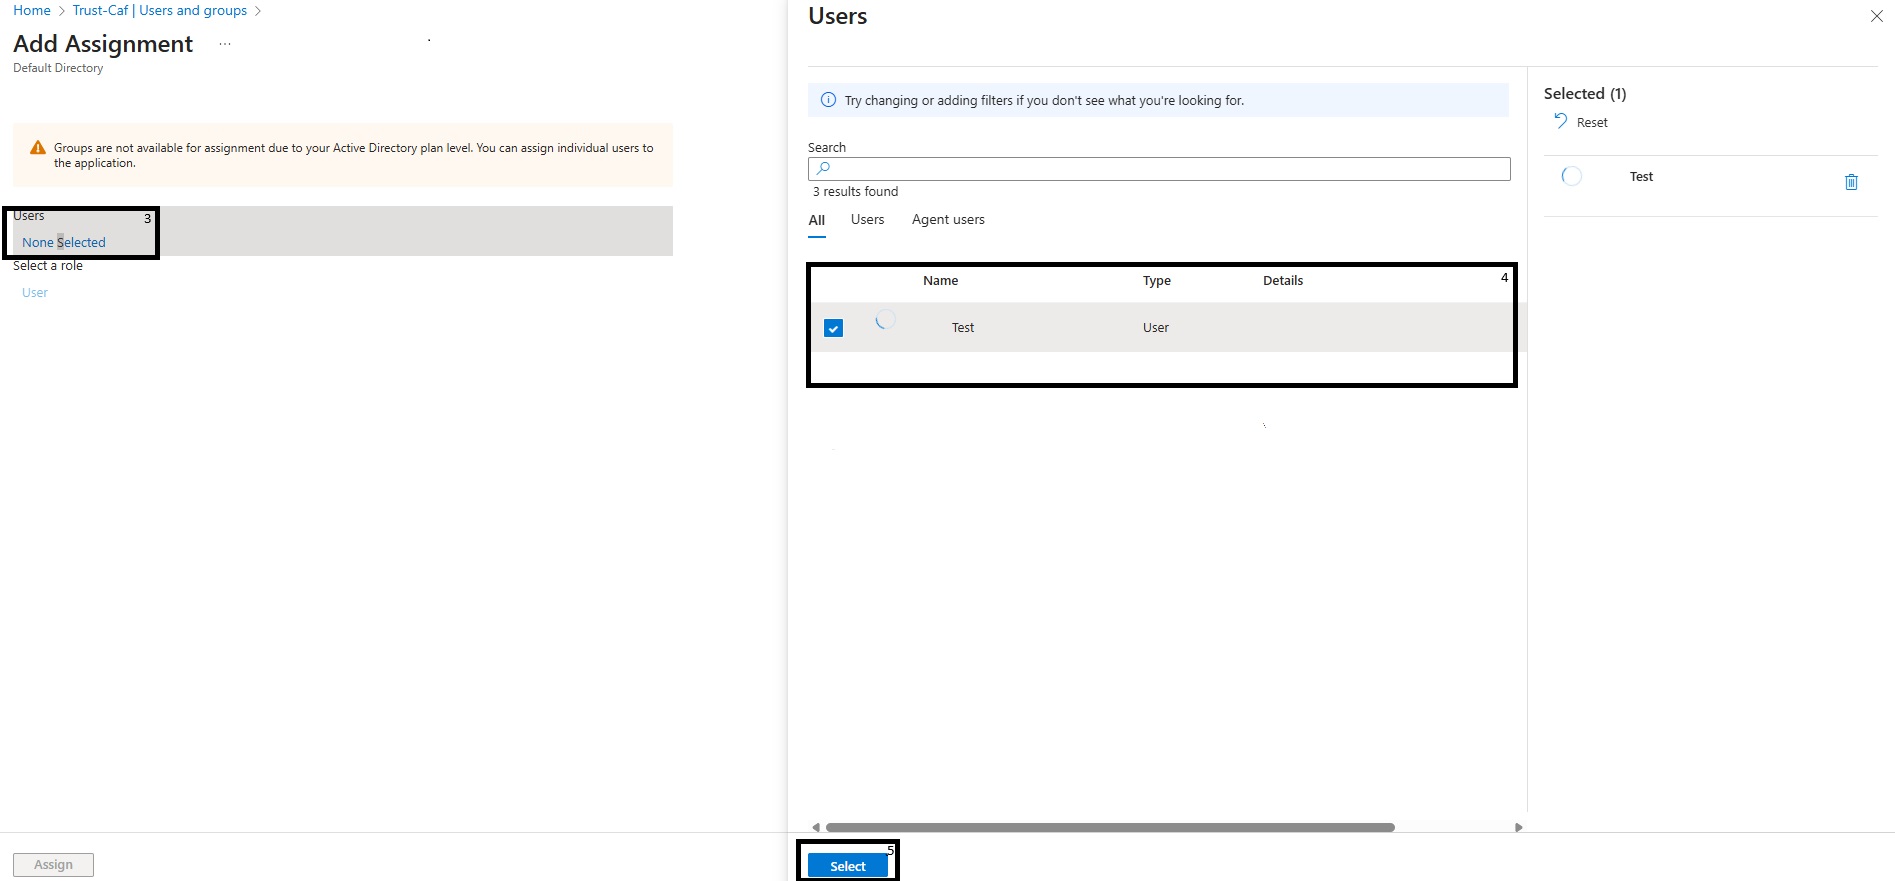Click the 'Selected (1)' heading

point(1585,94)
